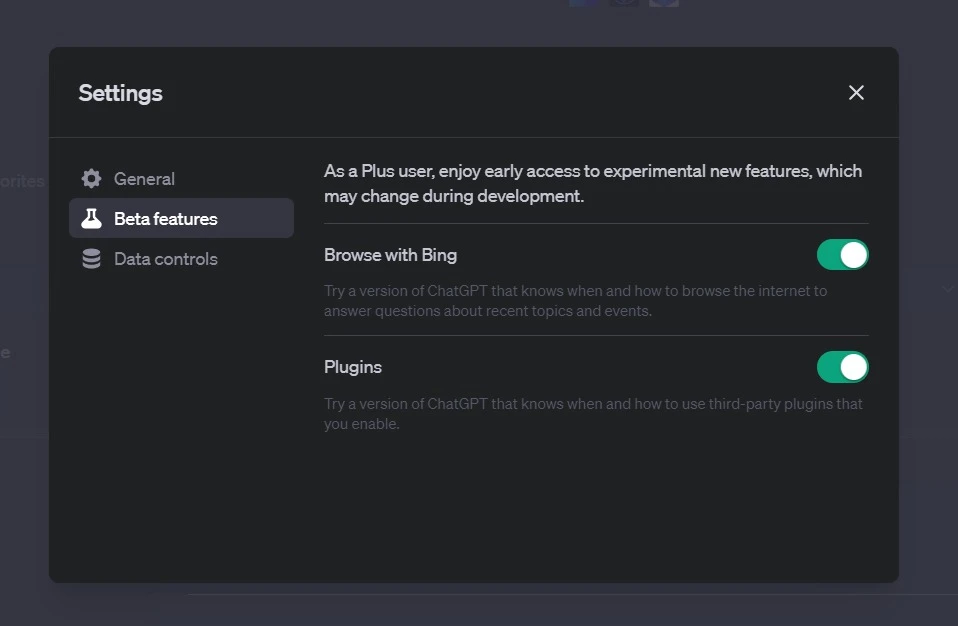Disable the Browse with Bing toggle
Screen dimensions: 958x626
[x=842, y=255]
